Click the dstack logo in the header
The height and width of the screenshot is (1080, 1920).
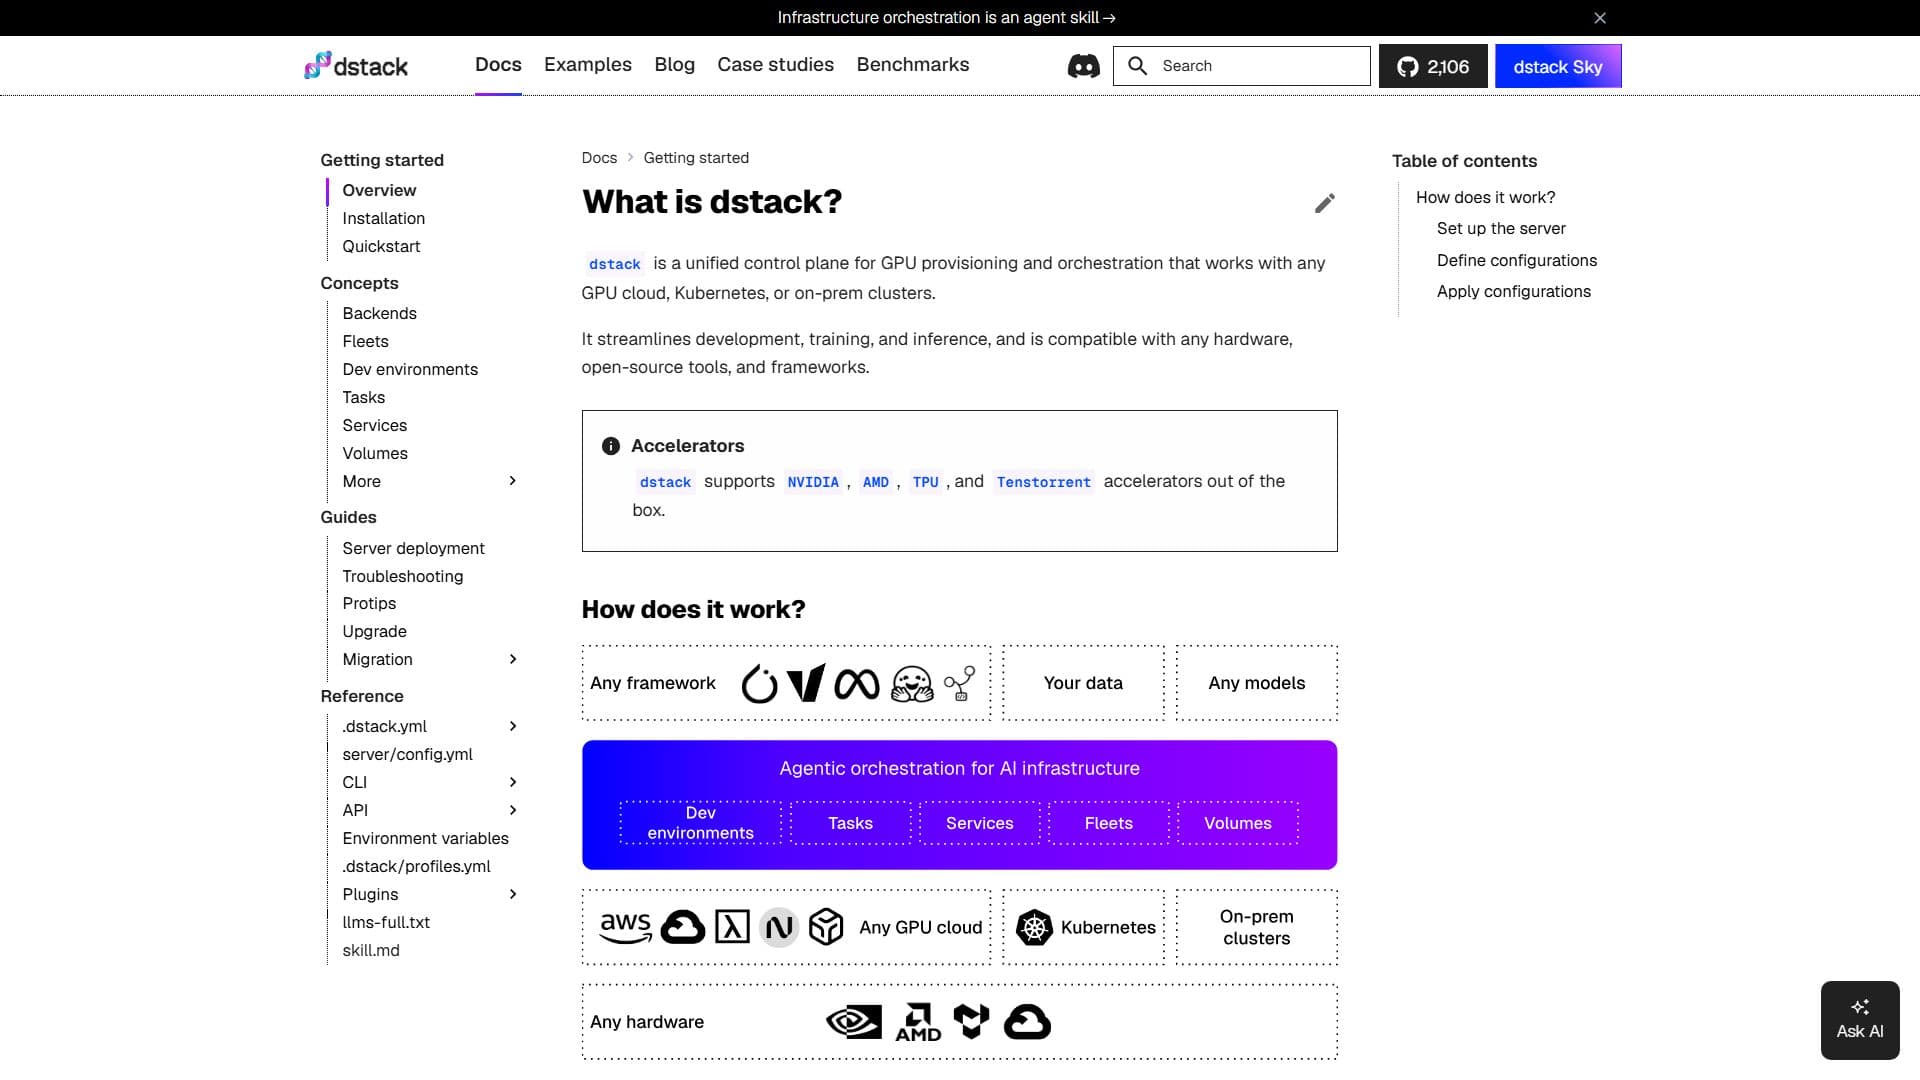(x=356, y=66)
